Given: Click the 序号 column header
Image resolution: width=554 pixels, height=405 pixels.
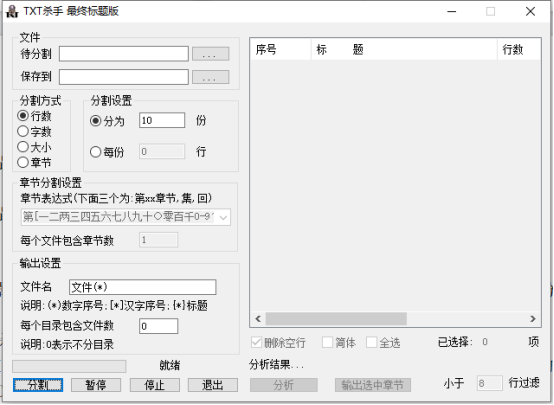Looking at the screenshot, I should tap(281, 49).
